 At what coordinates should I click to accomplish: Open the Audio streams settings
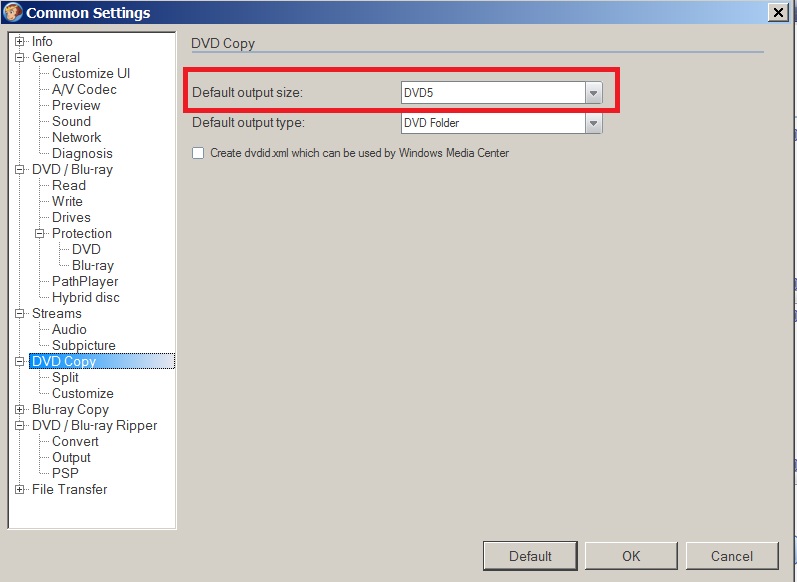point(69,329)
